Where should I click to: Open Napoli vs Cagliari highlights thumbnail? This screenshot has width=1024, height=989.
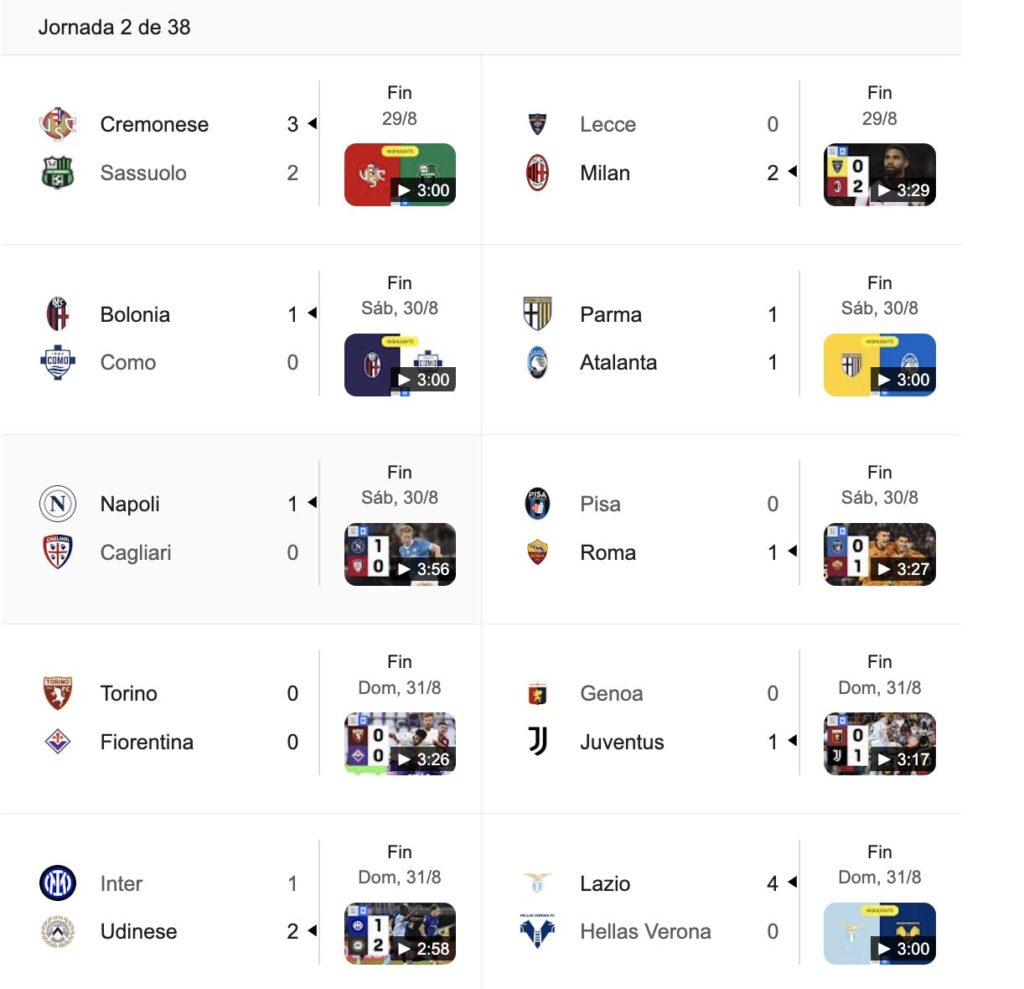[x=400, y=554]
